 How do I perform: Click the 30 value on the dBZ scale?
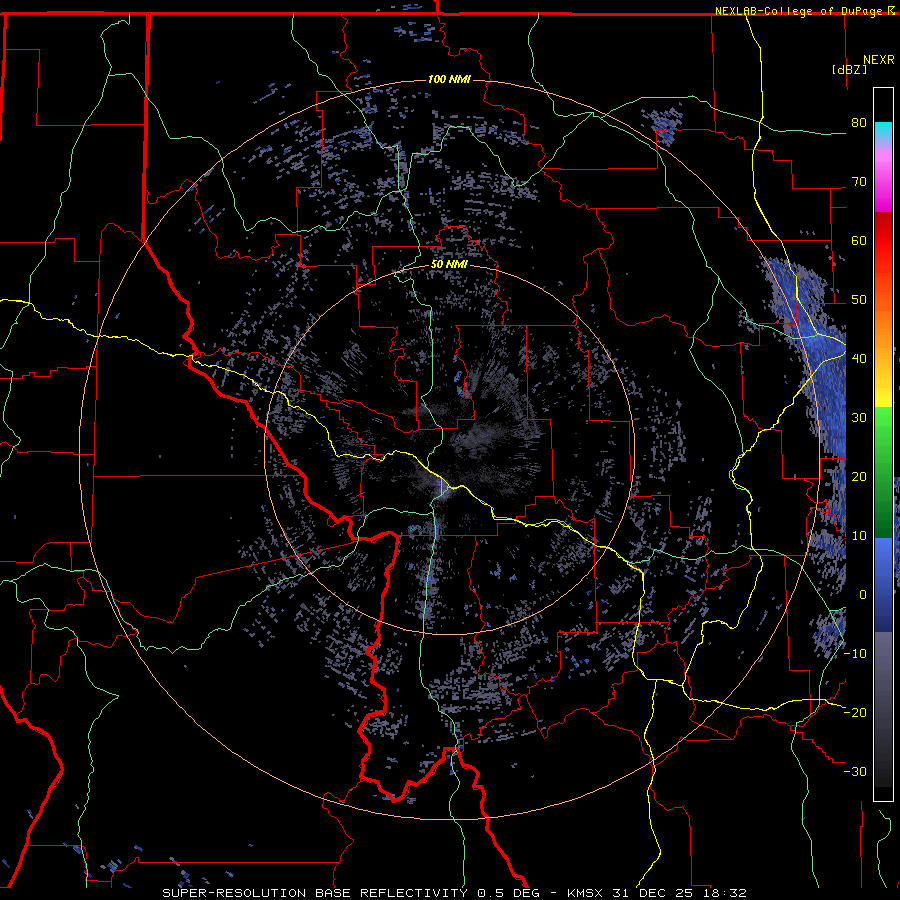[859, 418]
